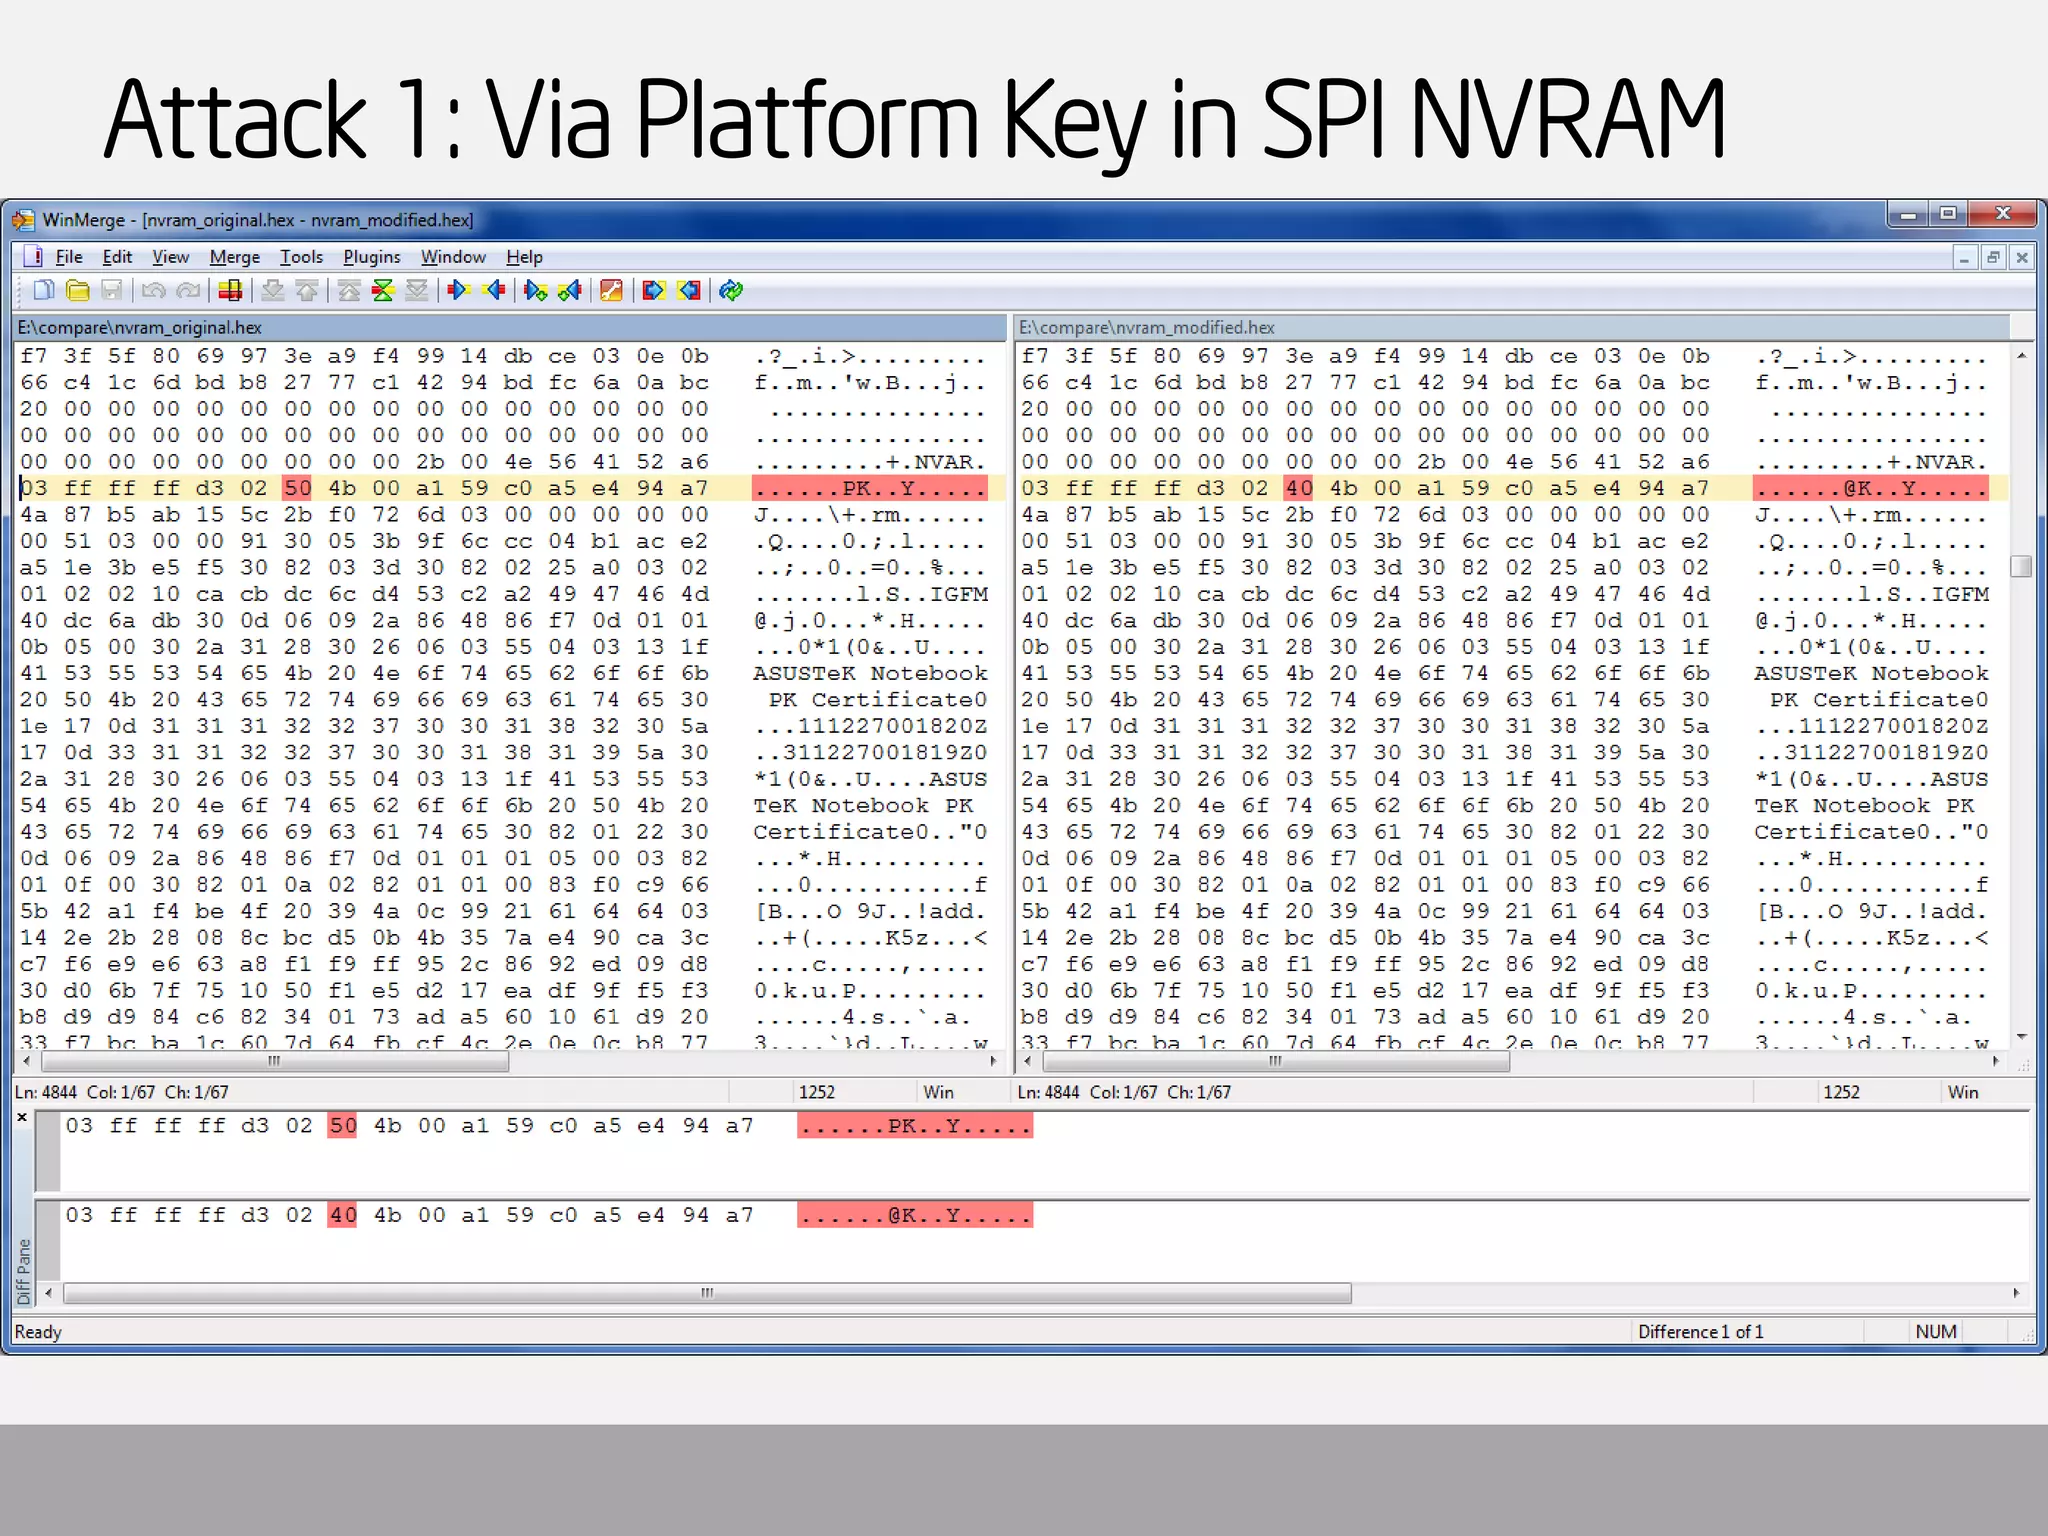The height and width of the screenshot is (1536, 2048).
Task: Open the Help menu
Action: pos(524,257)
